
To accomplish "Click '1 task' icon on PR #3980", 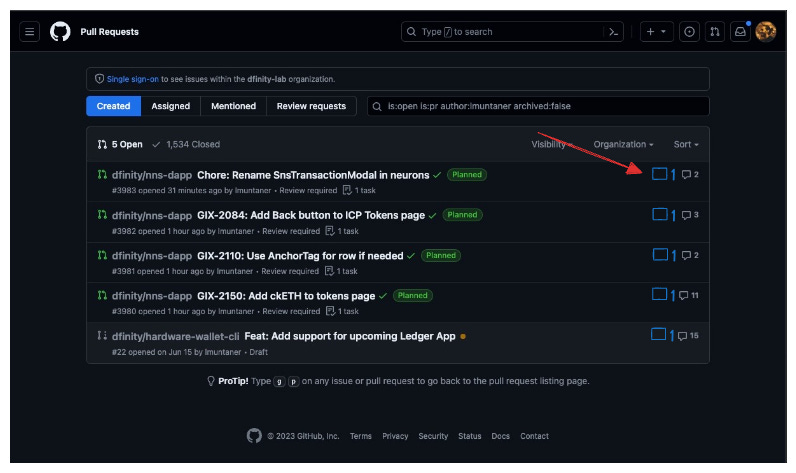I will [330, 311].
